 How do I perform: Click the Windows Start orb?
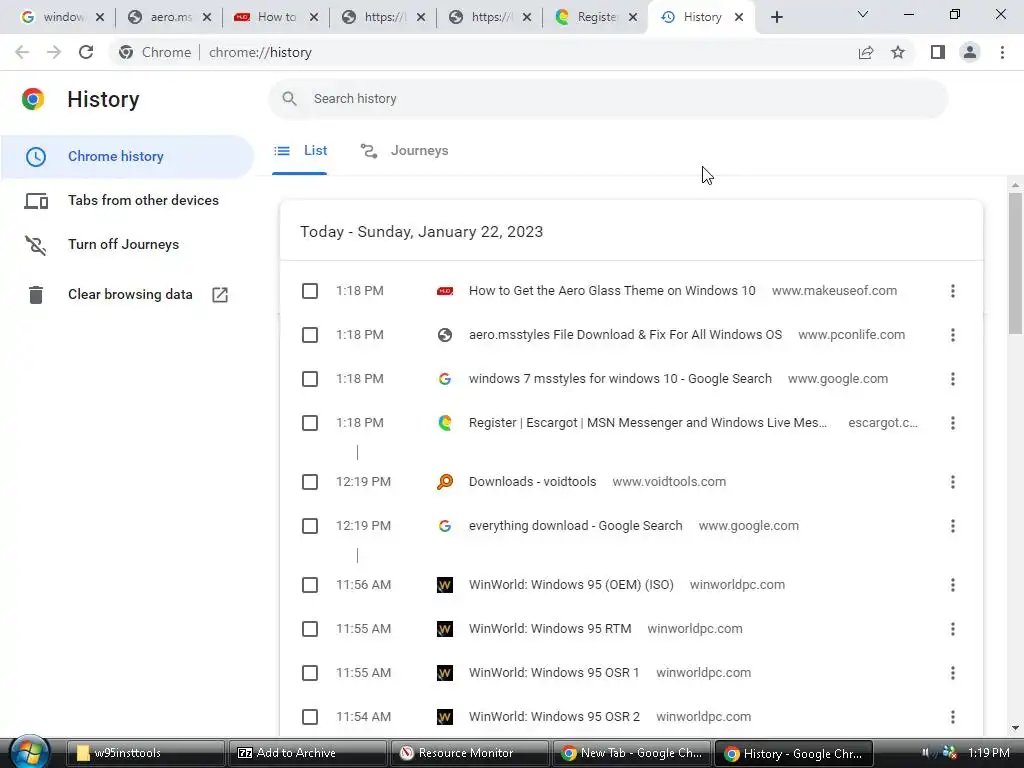coord(29,751)
